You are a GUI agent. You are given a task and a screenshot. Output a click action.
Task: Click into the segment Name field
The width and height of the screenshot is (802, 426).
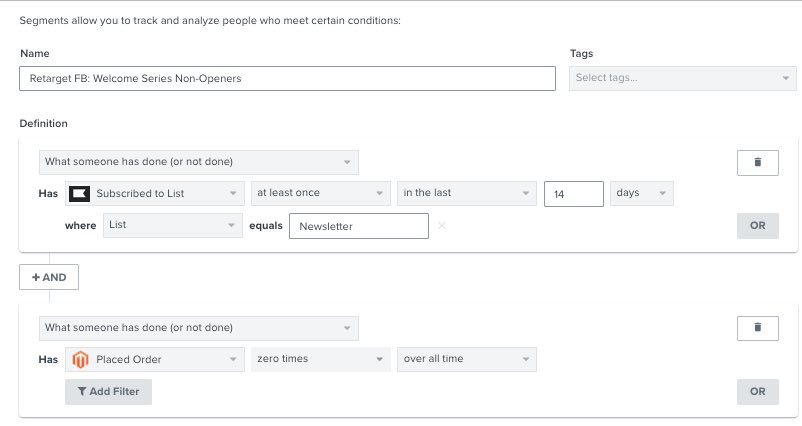coord(287,79)
